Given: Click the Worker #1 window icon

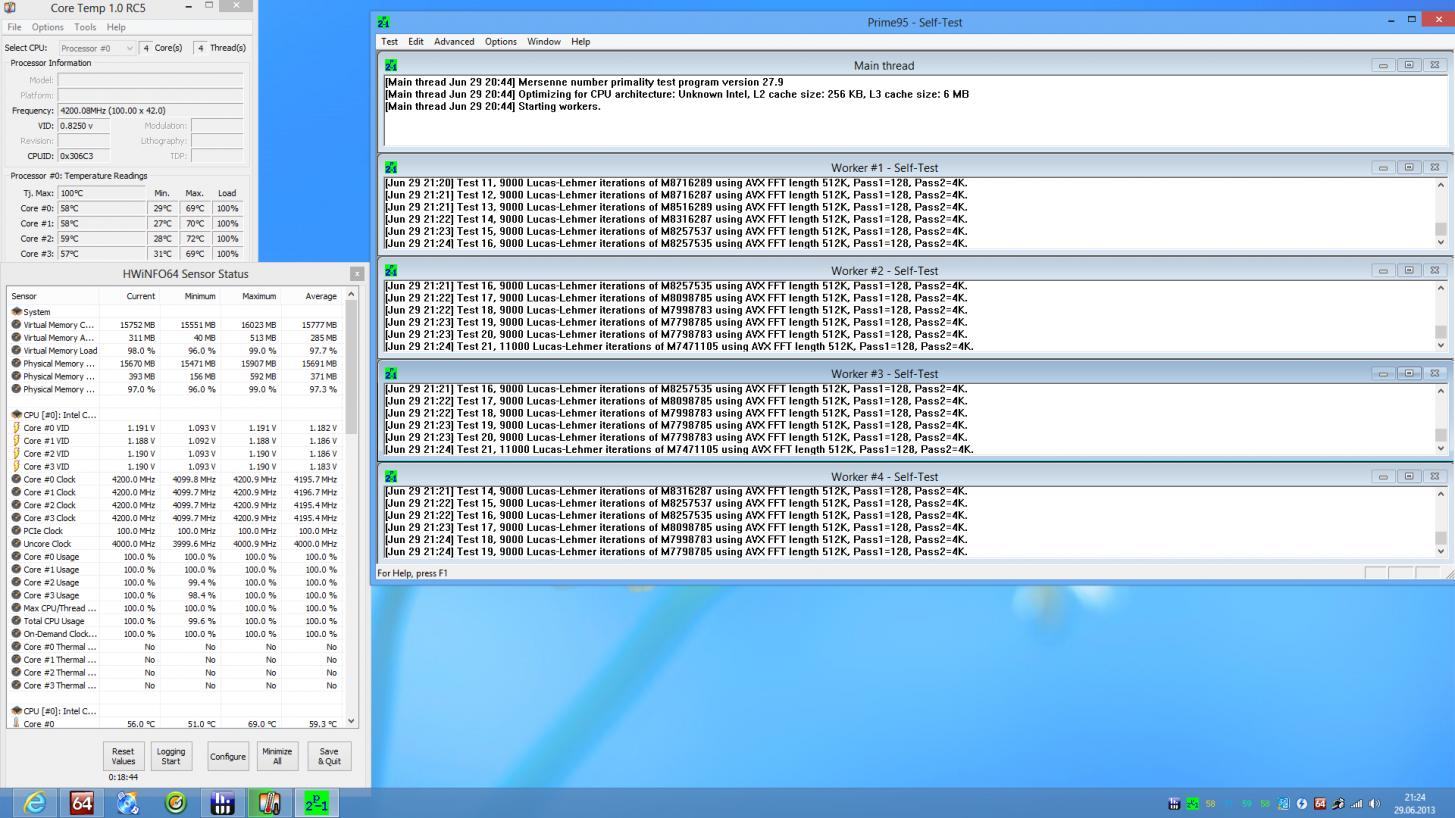Looking at the screenshot, I should click(391, 168).
